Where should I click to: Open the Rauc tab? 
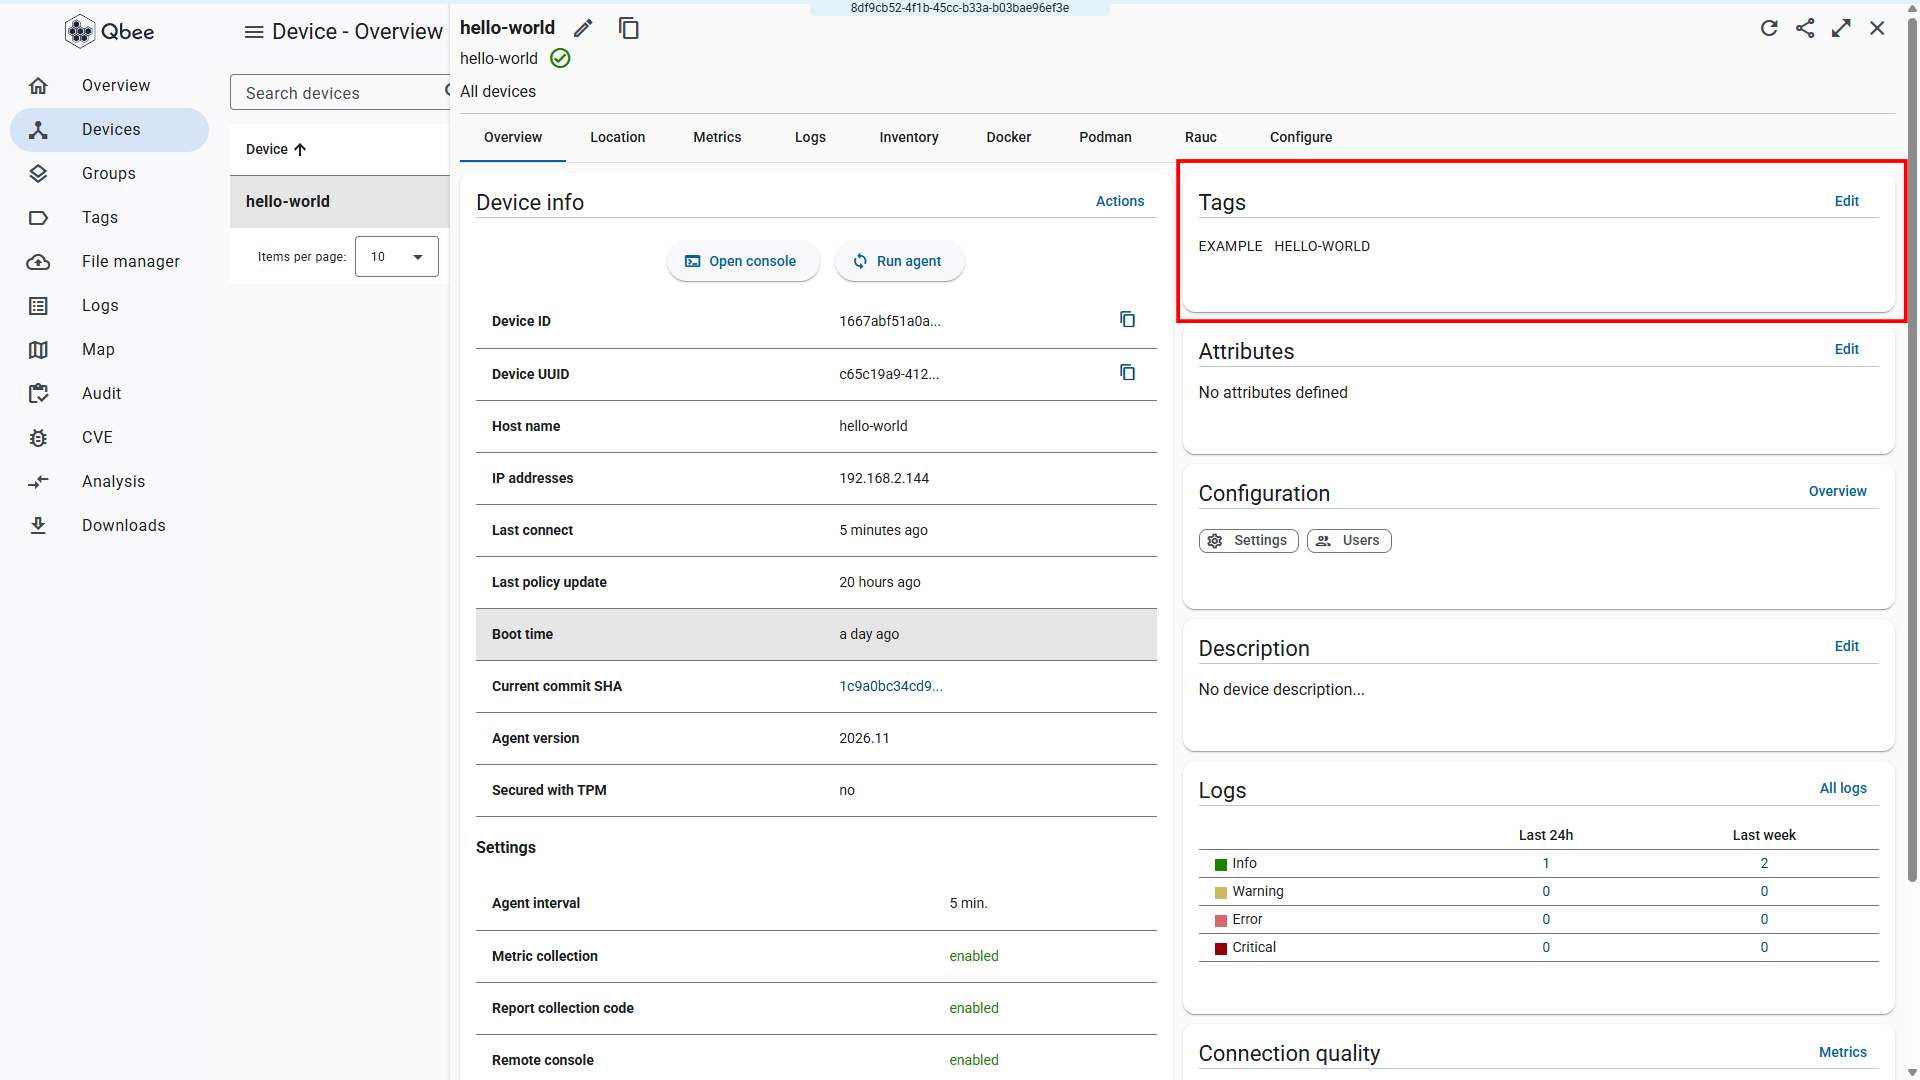coord(1200,137)
